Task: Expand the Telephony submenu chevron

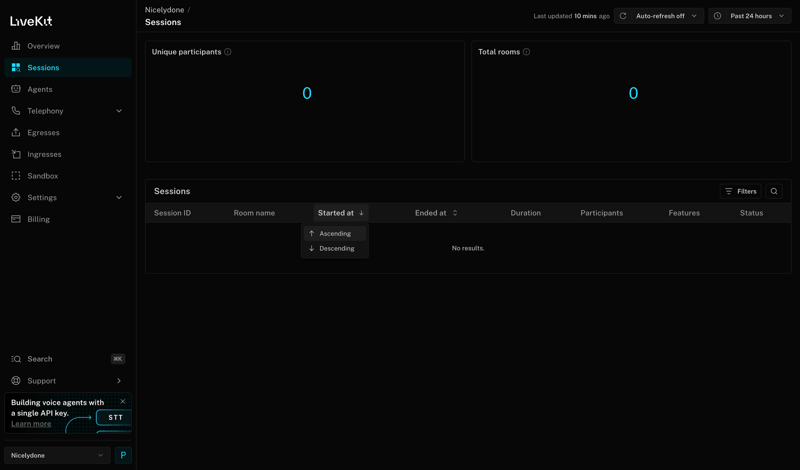Action: click(119, 111)
